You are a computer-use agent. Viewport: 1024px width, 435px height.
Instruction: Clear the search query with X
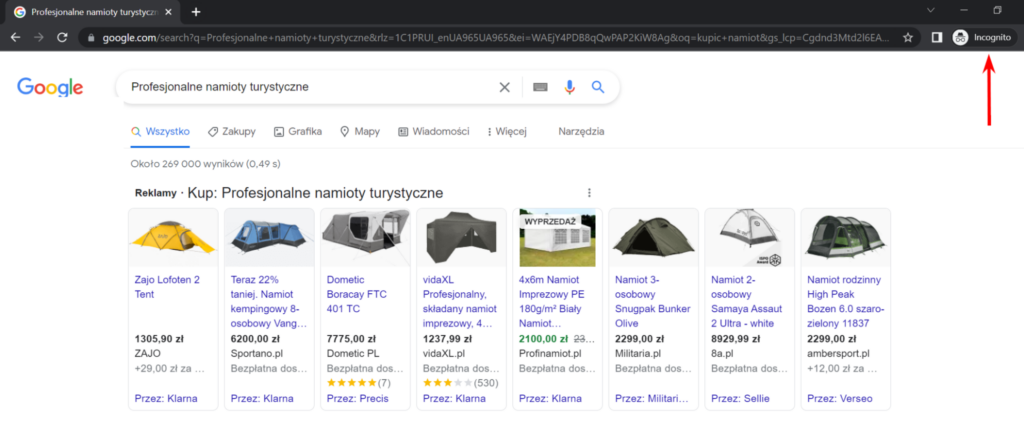point(504,87)
